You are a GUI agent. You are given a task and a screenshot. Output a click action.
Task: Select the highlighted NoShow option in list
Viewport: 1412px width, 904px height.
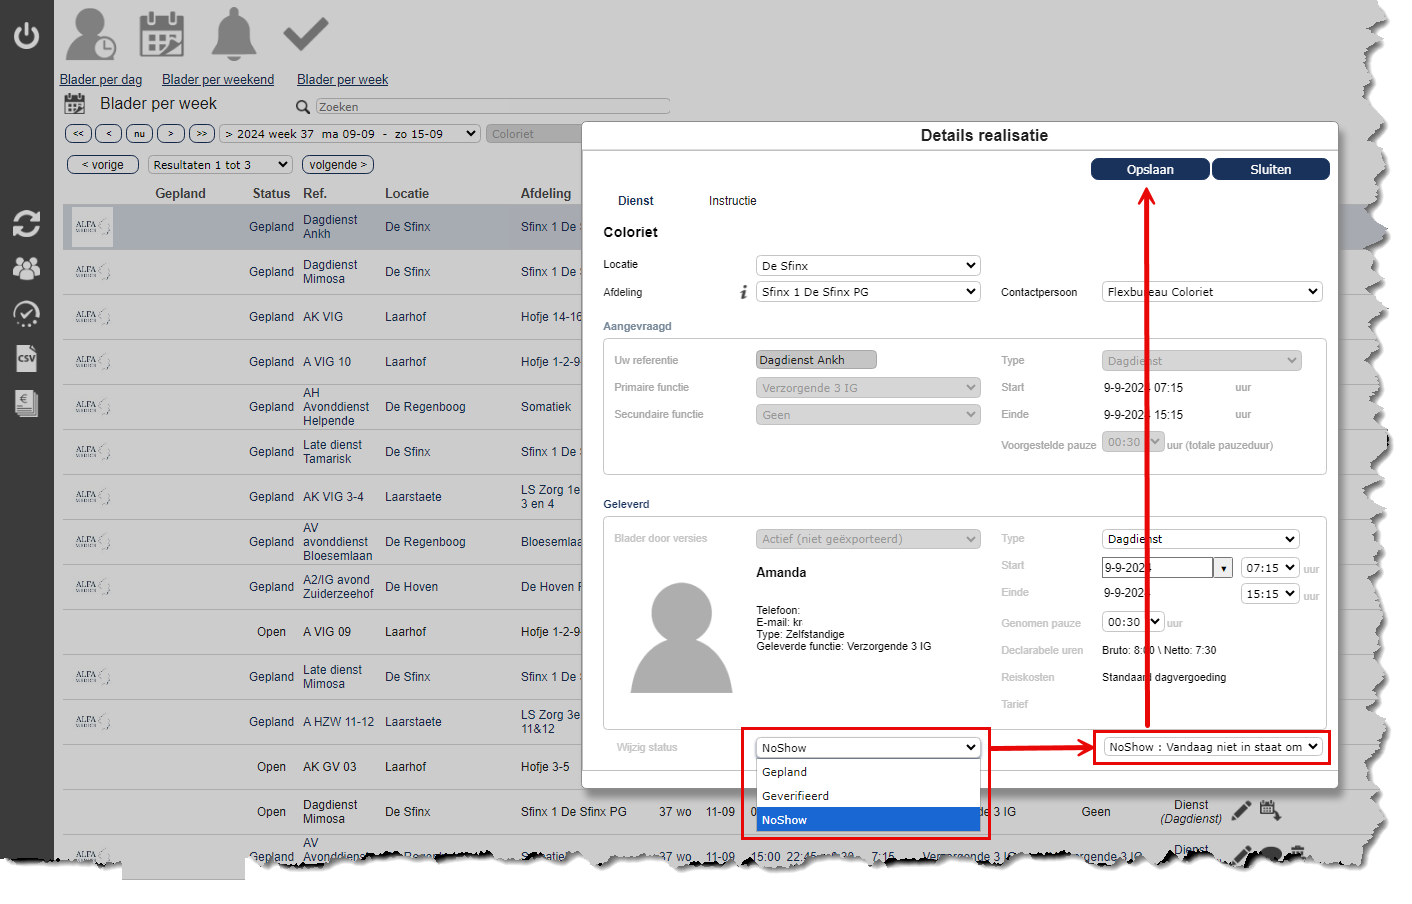(x=868, y=820)
